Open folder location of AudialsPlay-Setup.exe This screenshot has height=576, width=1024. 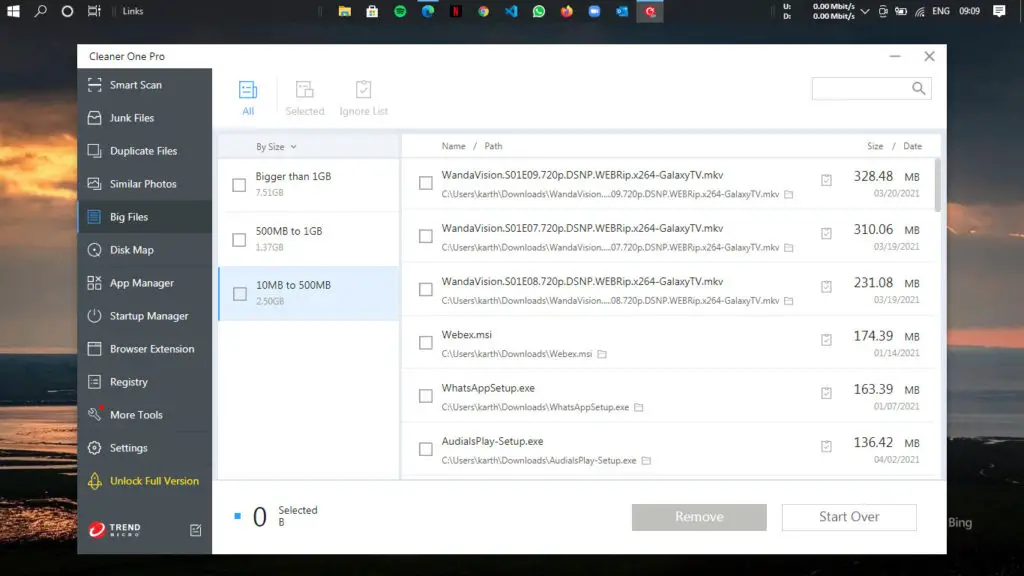[x=646, y=460]
